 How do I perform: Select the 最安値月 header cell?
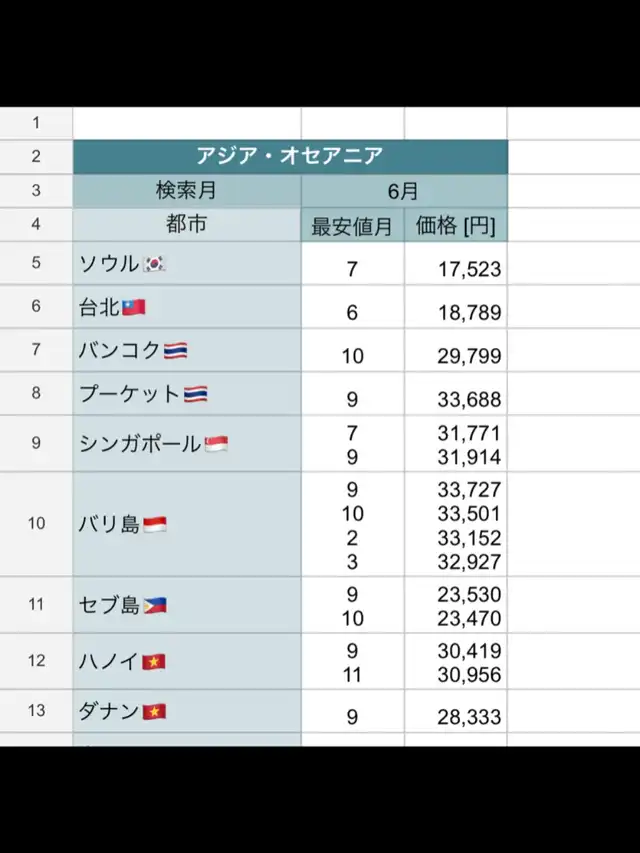pyautogui.click(x=353, y=226)
